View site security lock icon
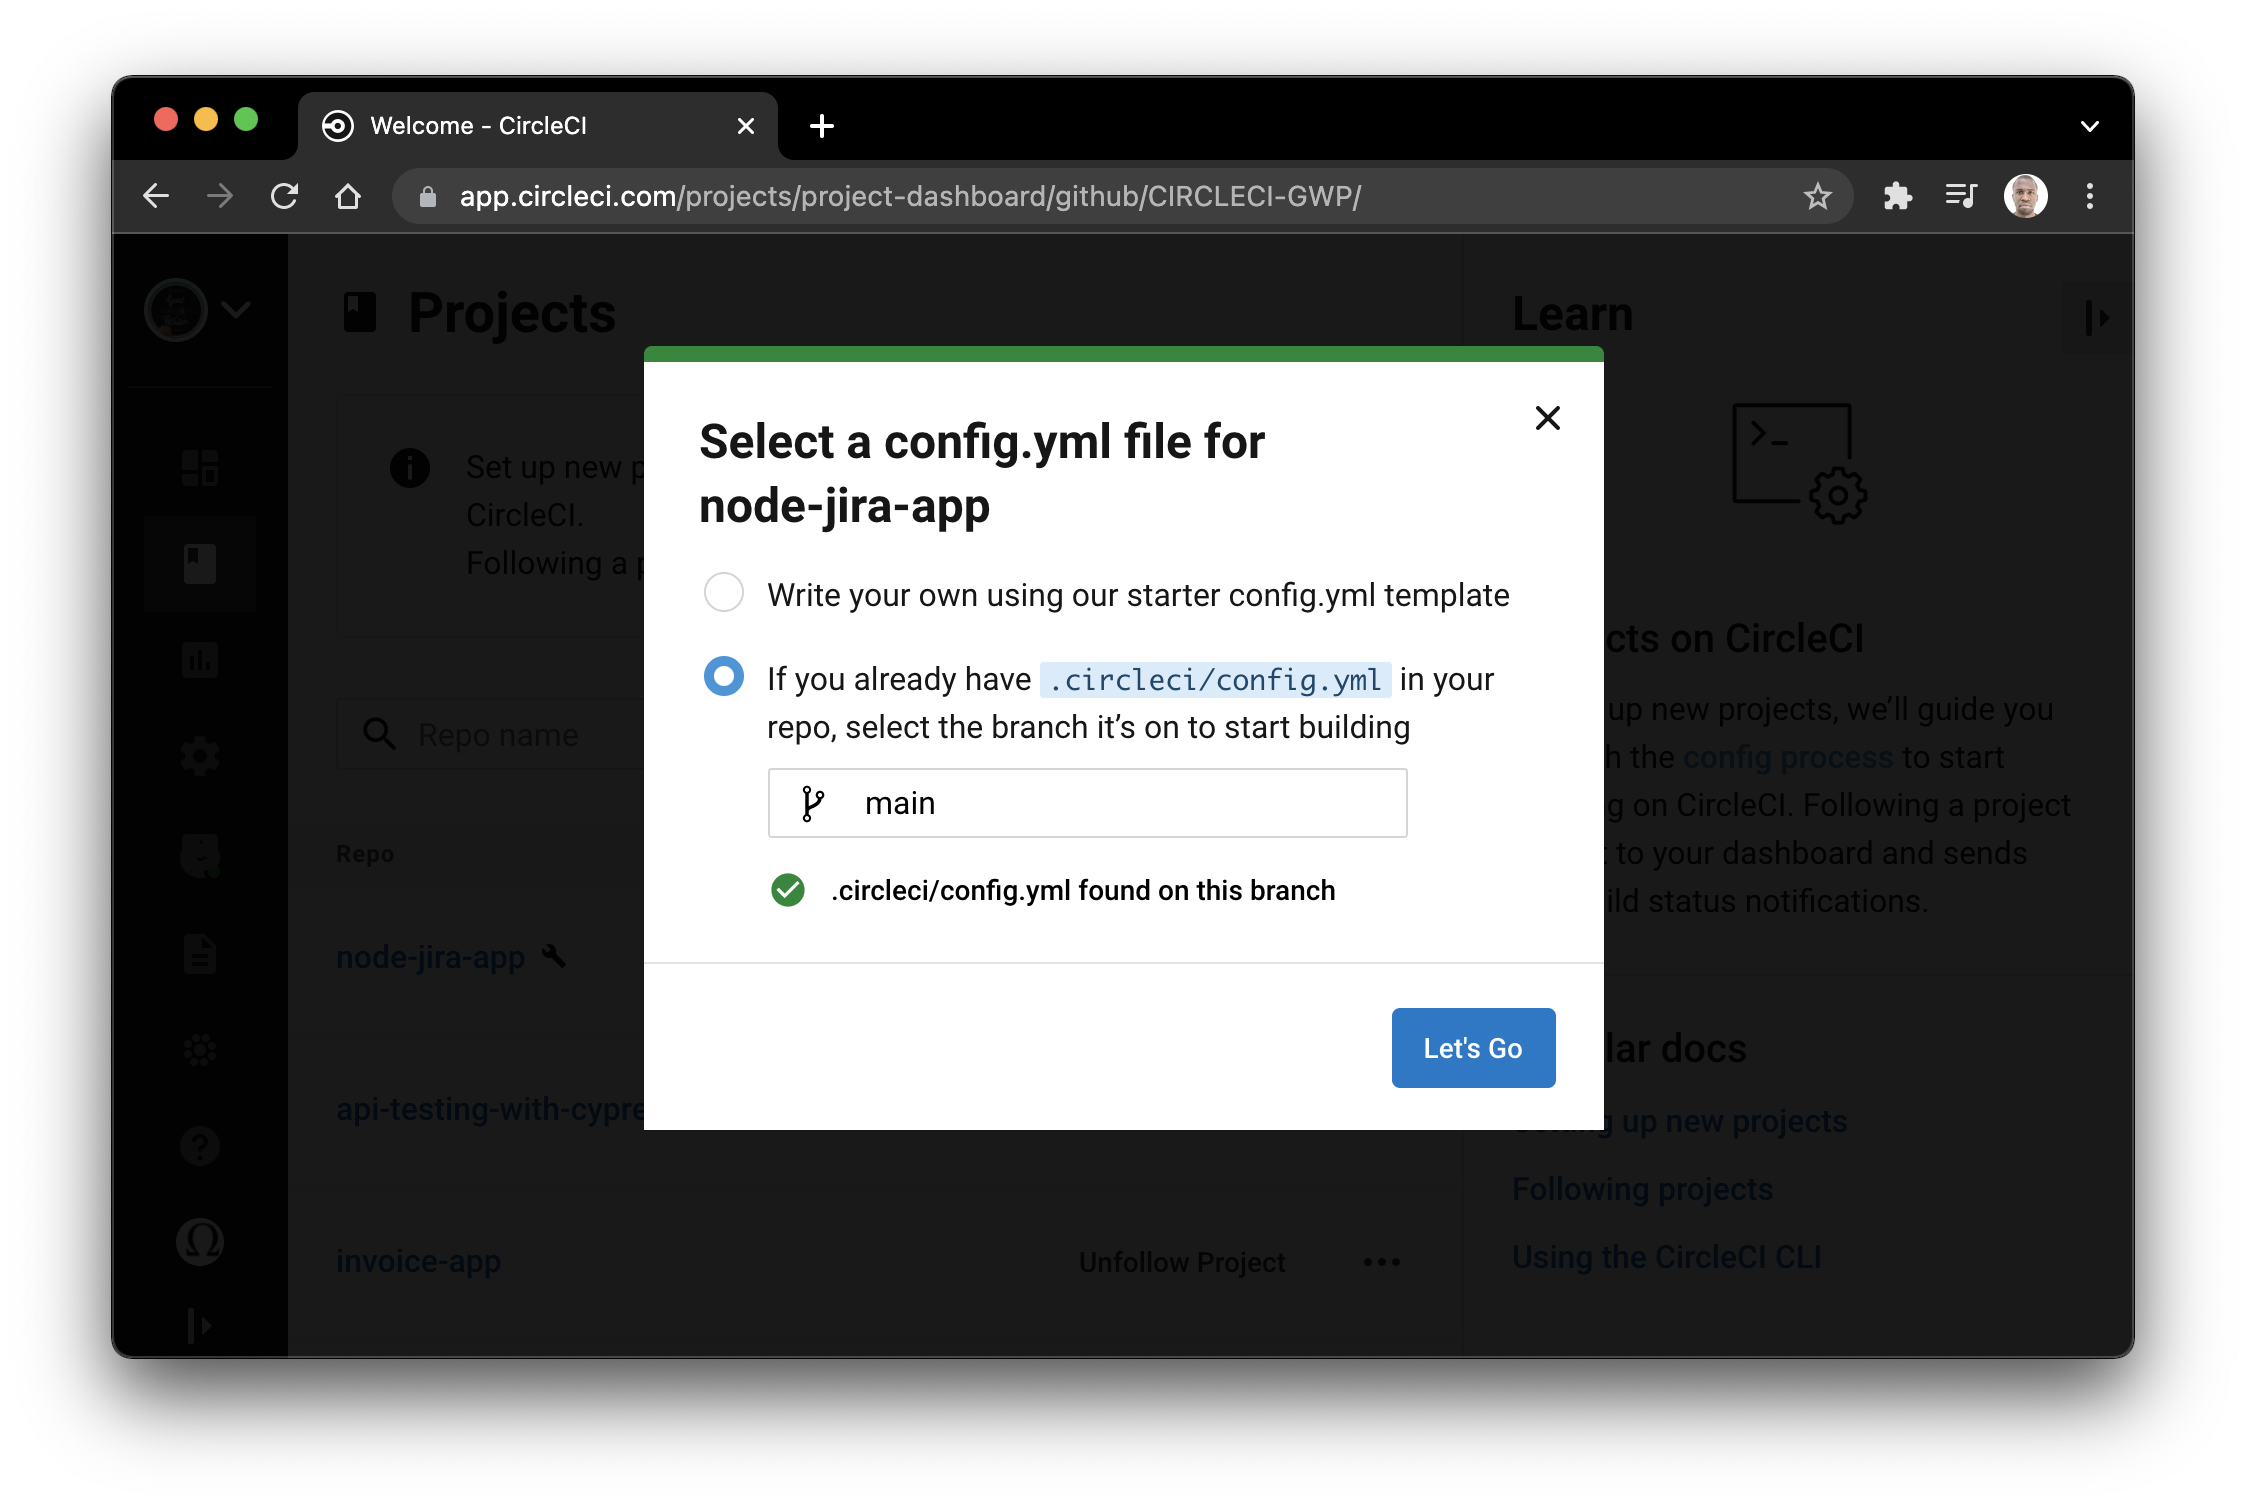This screenshot has width=2246, height=1506. pyautogui.click(x=428, y=197)
